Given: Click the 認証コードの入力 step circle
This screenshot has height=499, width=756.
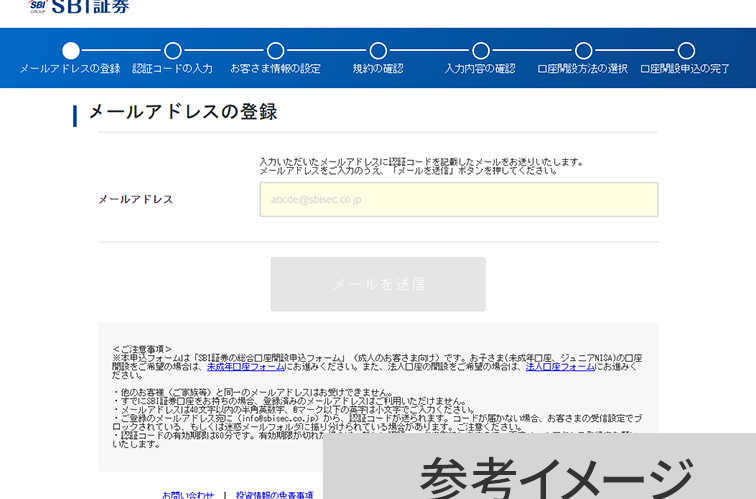Looking at the screenshot, I should pyautogui.click(x=173, y=51).
